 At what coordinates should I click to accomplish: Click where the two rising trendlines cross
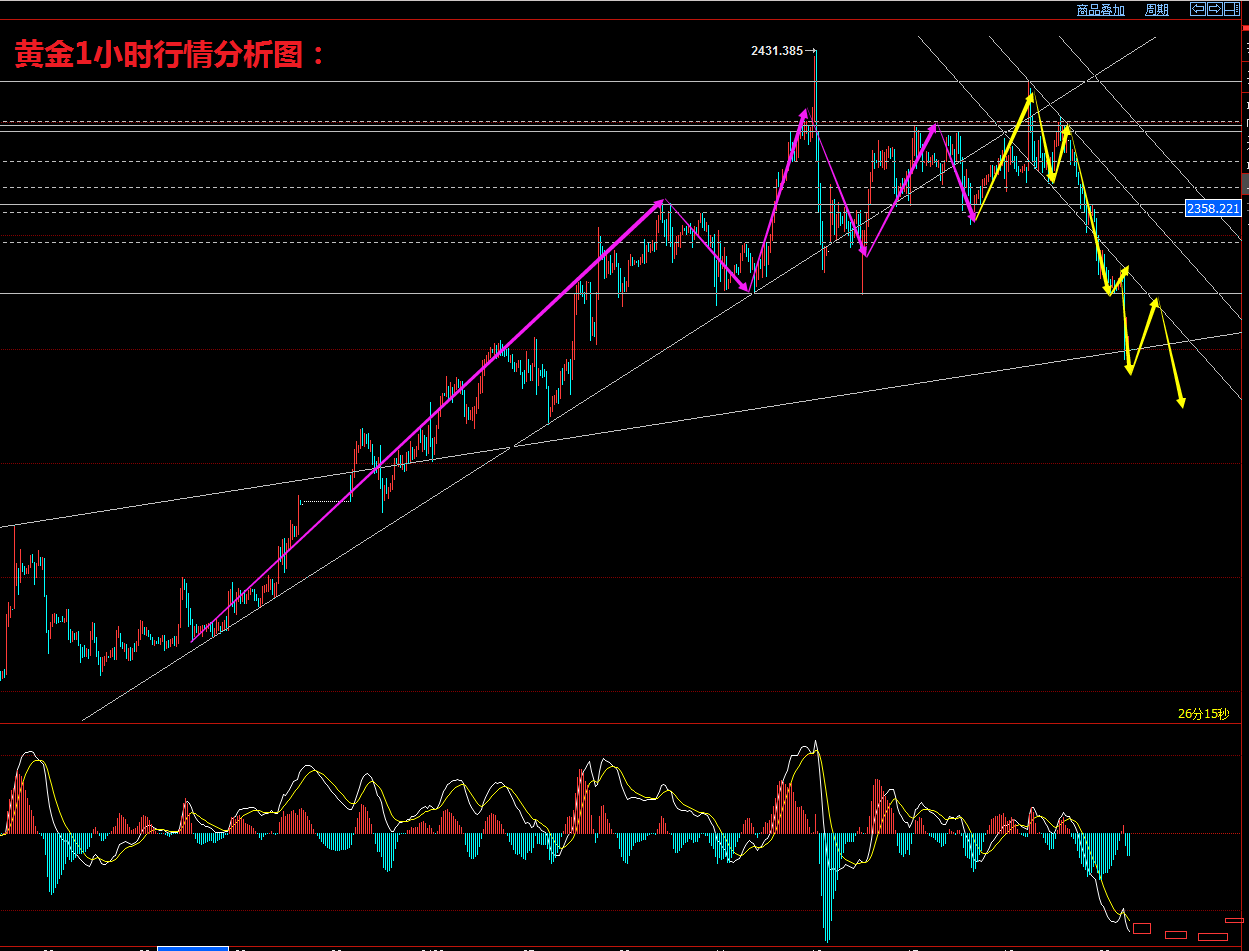click(512, 446)
